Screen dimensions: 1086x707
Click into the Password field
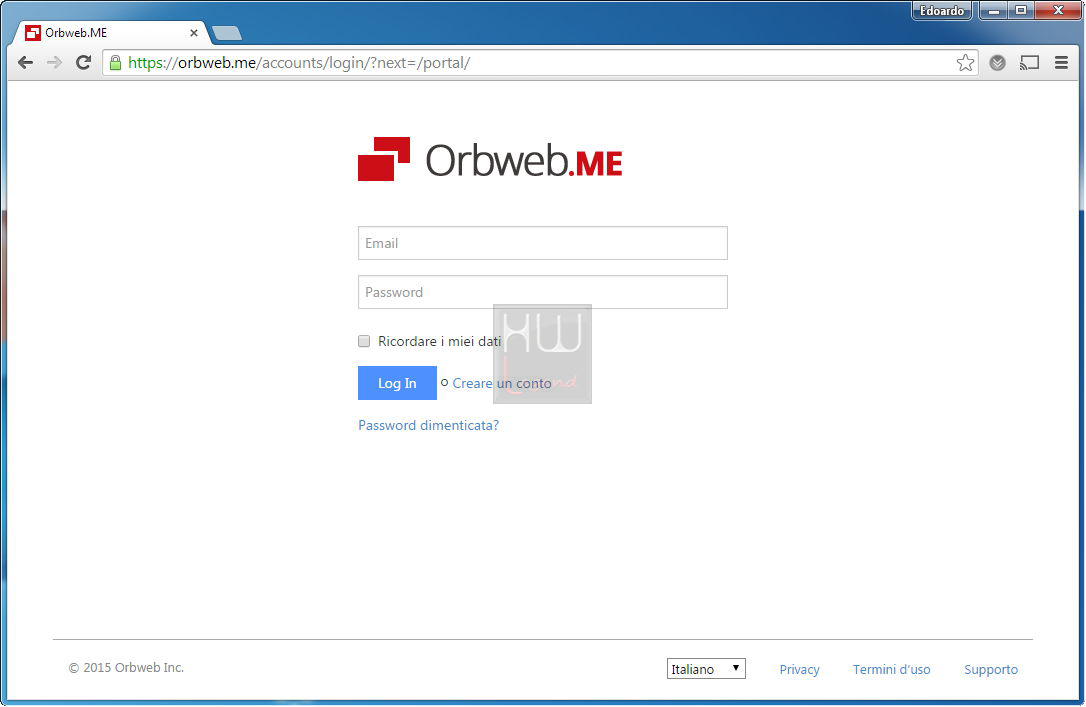542,292
